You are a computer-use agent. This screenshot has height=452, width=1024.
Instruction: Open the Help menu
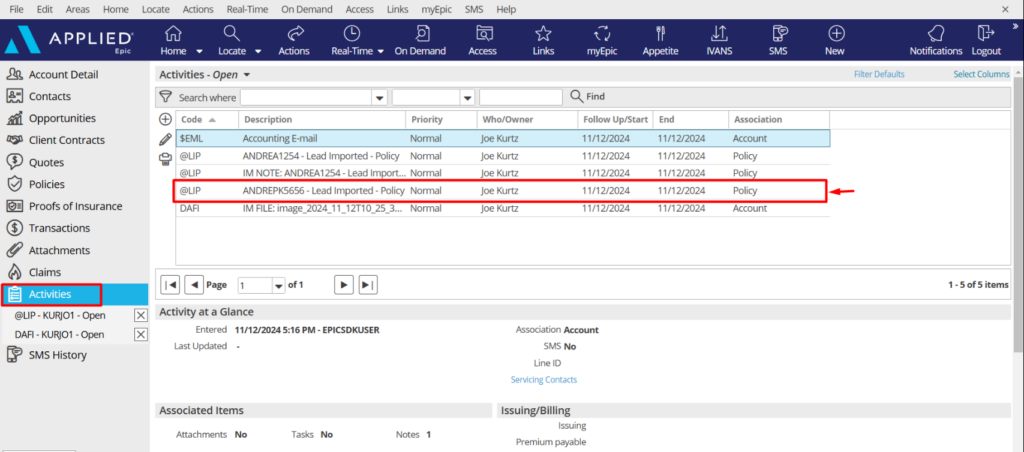(505, 9)
